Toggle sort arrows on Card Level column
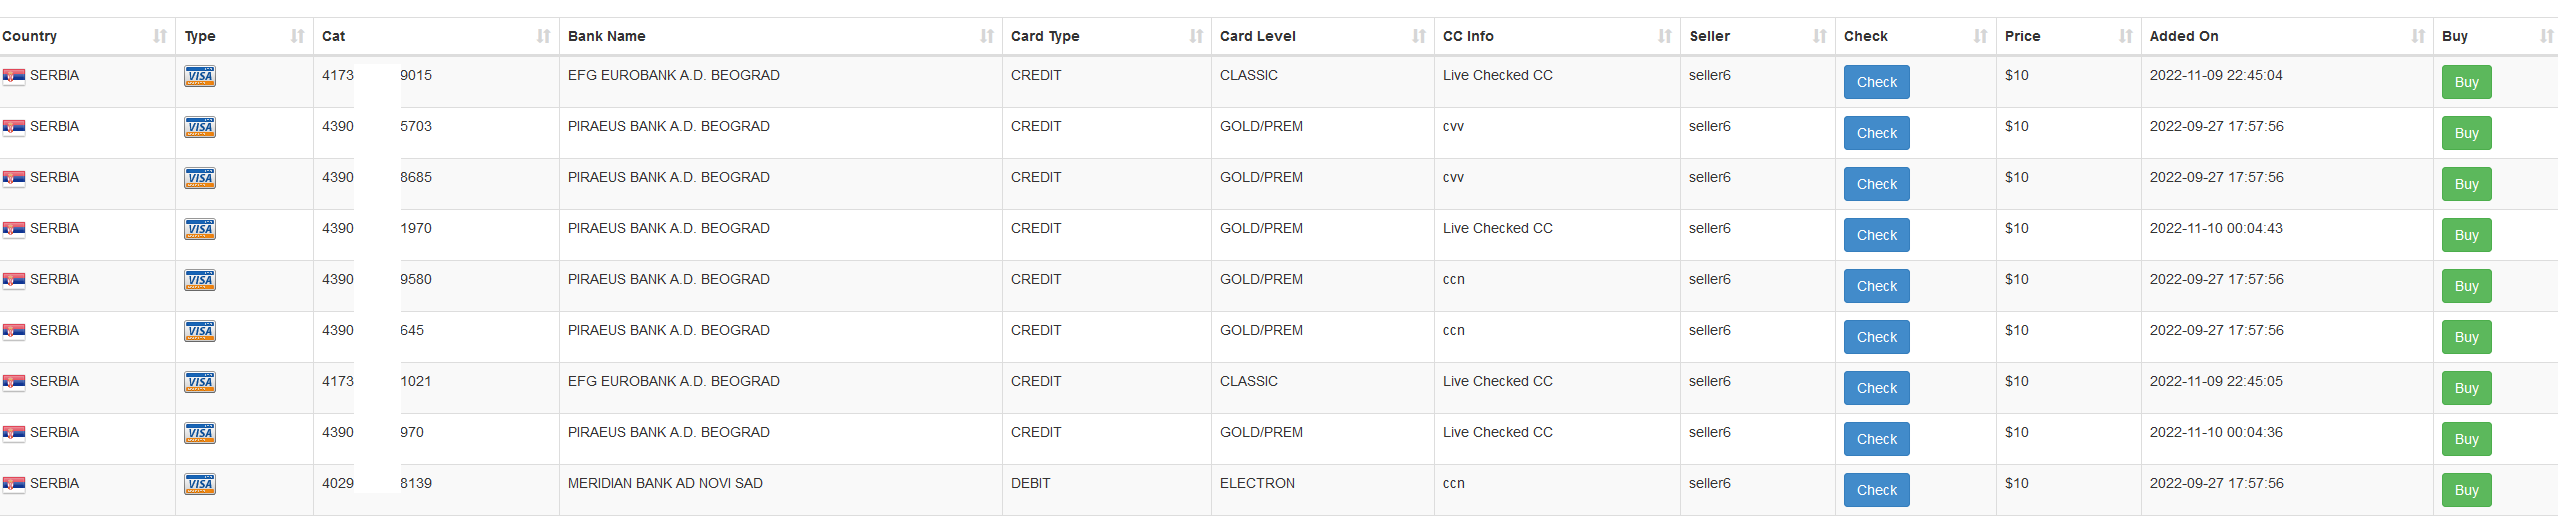The image size is (2558, 530). tap(1418, 36)
